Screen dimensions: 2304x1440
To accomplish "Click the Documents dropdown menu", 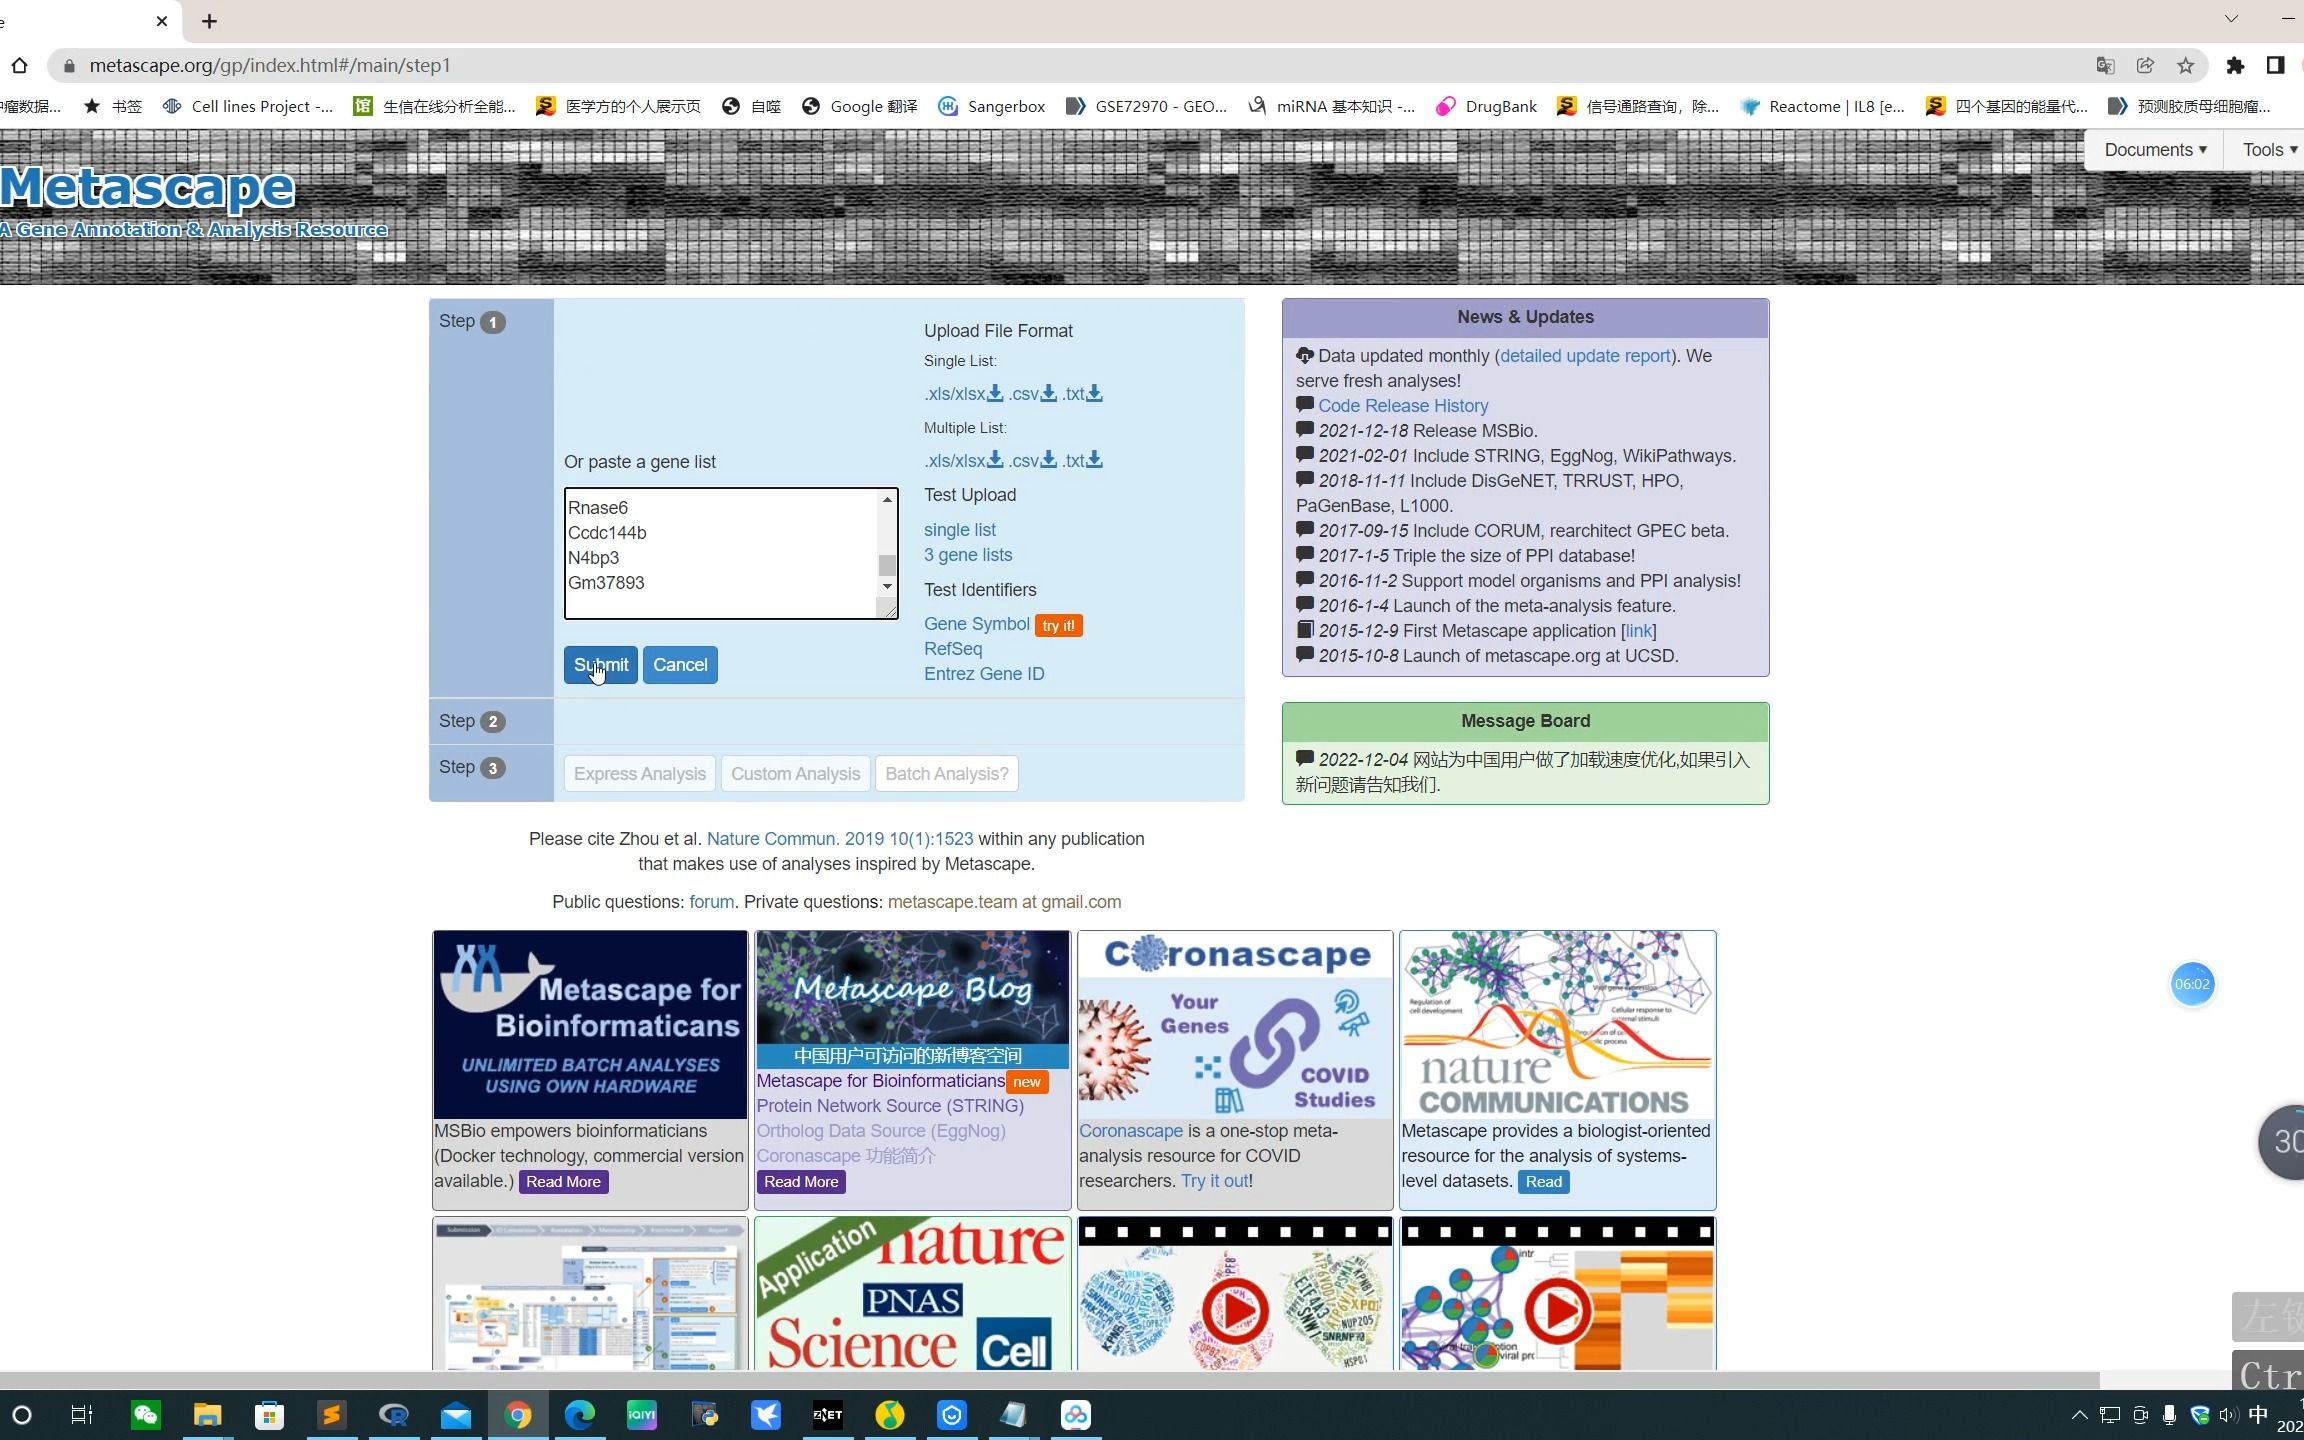I will click(x=2156, y=149).
